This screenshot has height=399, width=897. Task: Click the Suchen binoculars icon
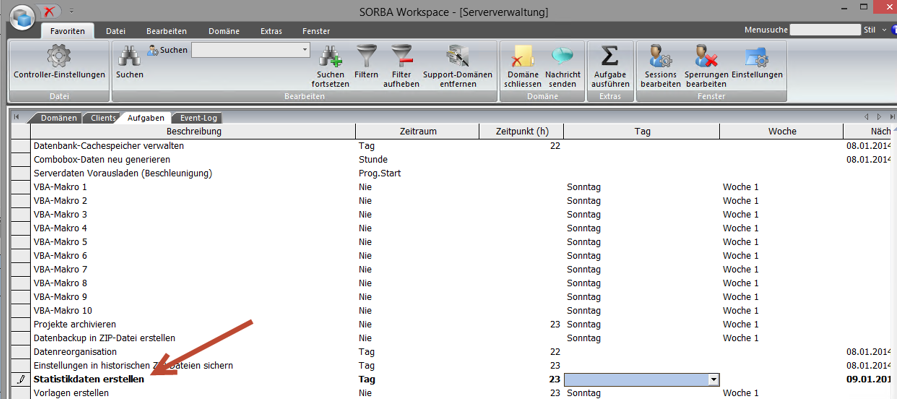click(x=129, y=56)
